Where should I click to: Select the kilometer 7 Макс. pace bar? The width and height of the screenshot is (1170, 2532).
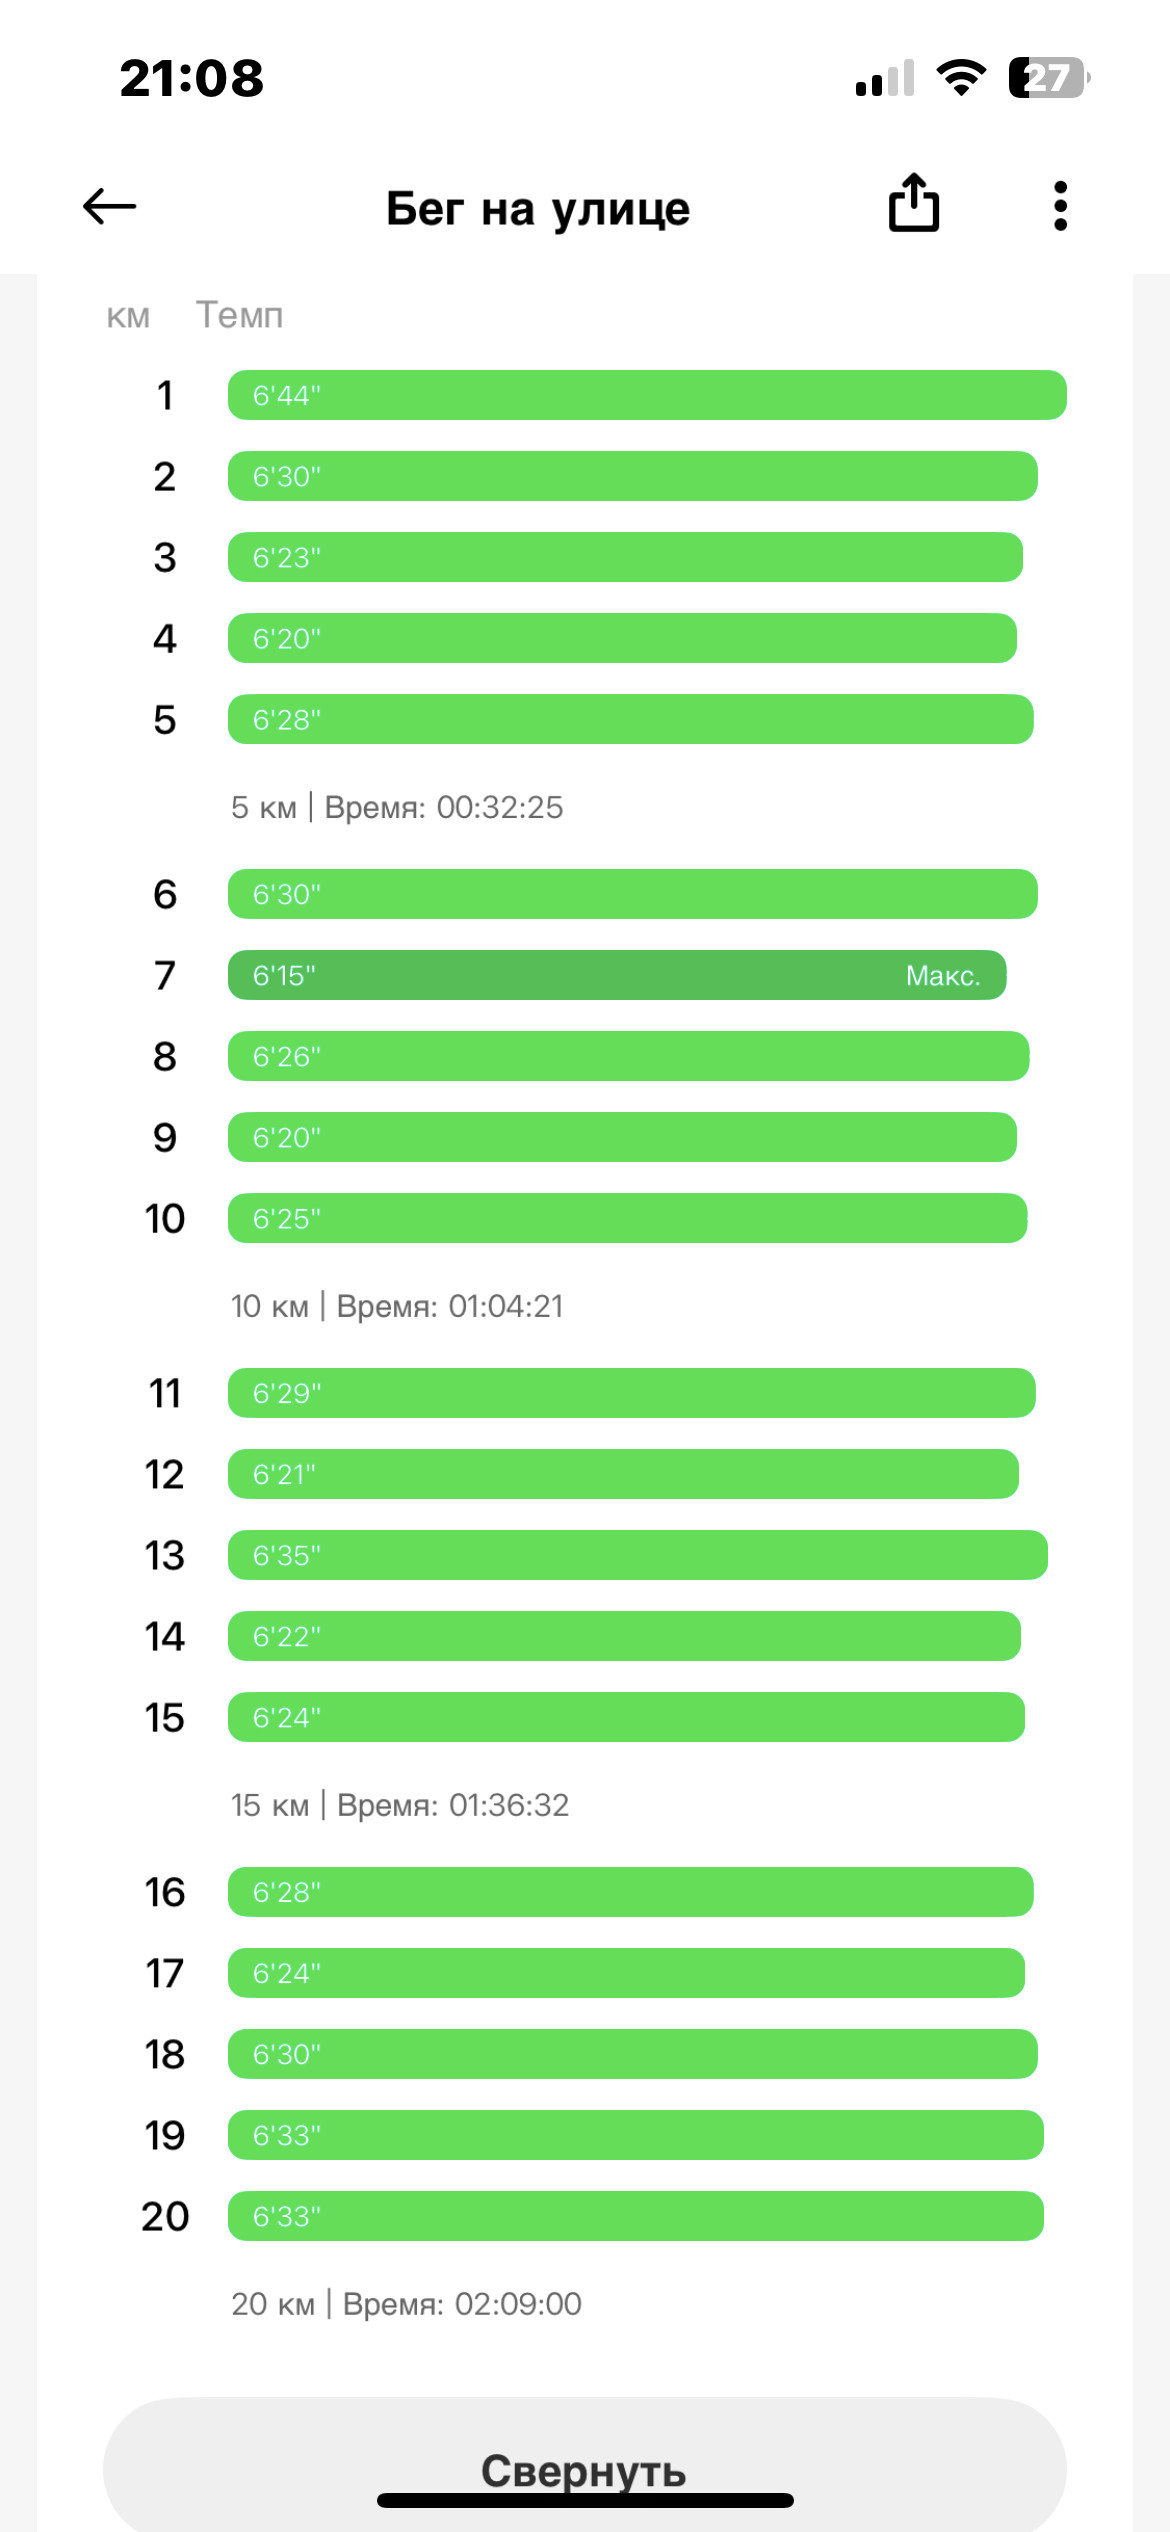[617, 975]
